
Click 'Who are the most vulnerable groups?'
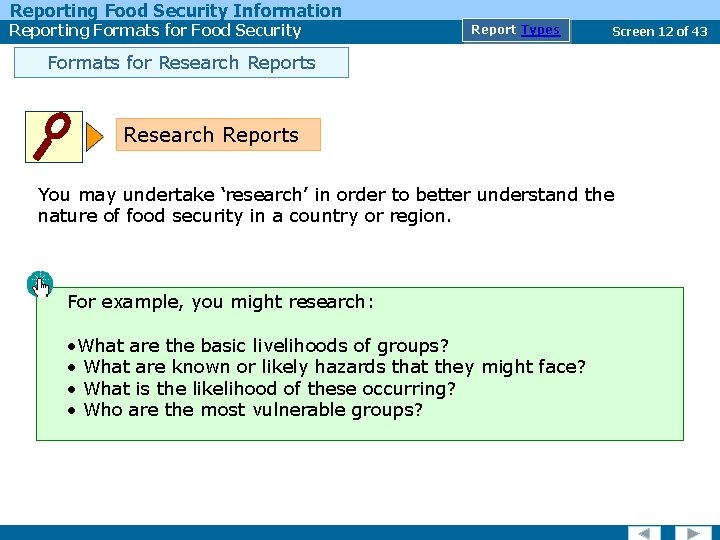245,410
